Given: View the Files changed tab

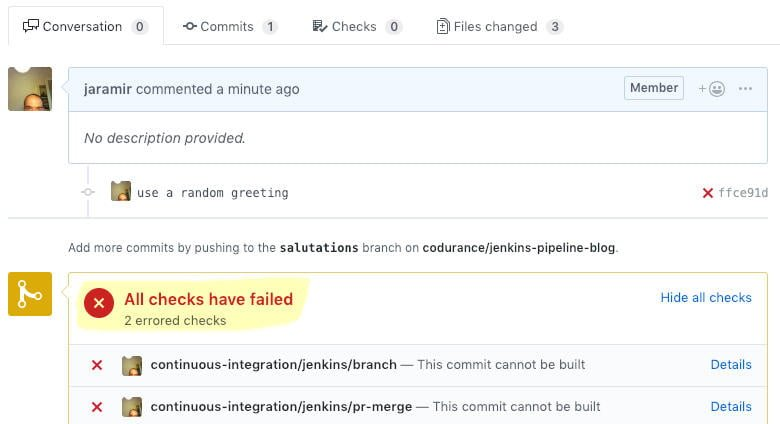Looking at the screenshot, I should click(x=499, y=26).
